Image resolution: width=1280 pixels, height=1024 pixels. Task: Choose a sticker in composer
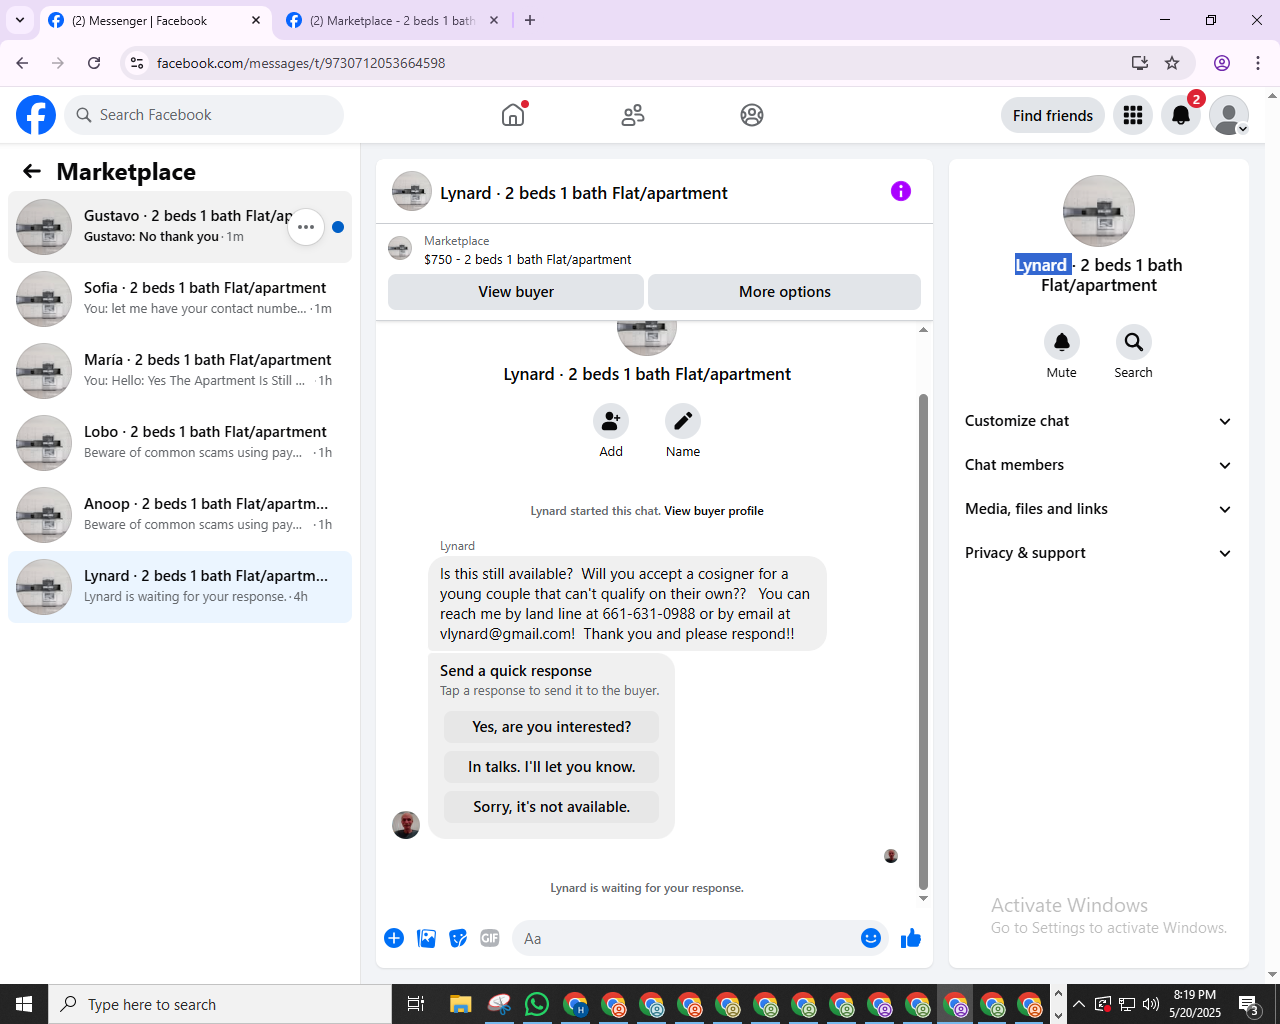point(458,938)
